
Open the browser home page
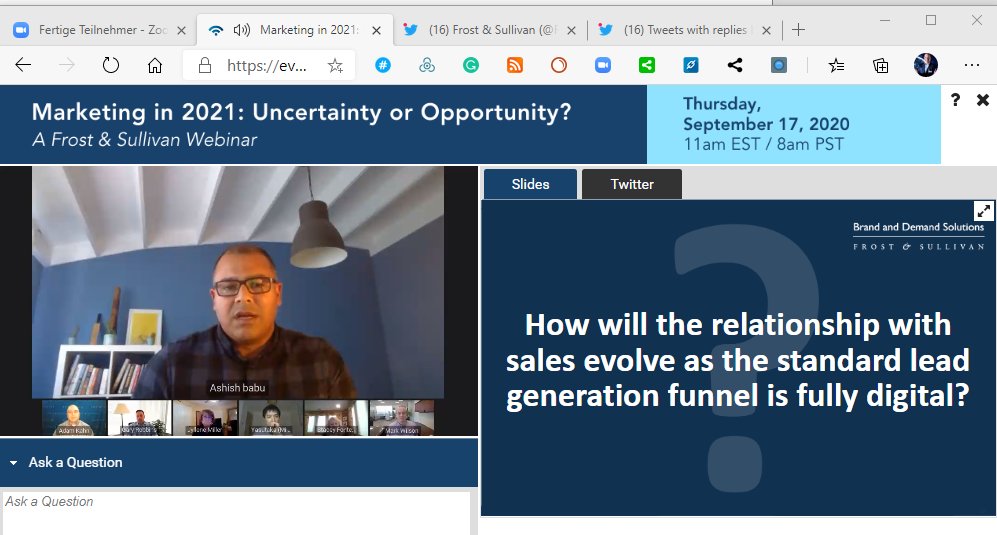coord(155,65)
